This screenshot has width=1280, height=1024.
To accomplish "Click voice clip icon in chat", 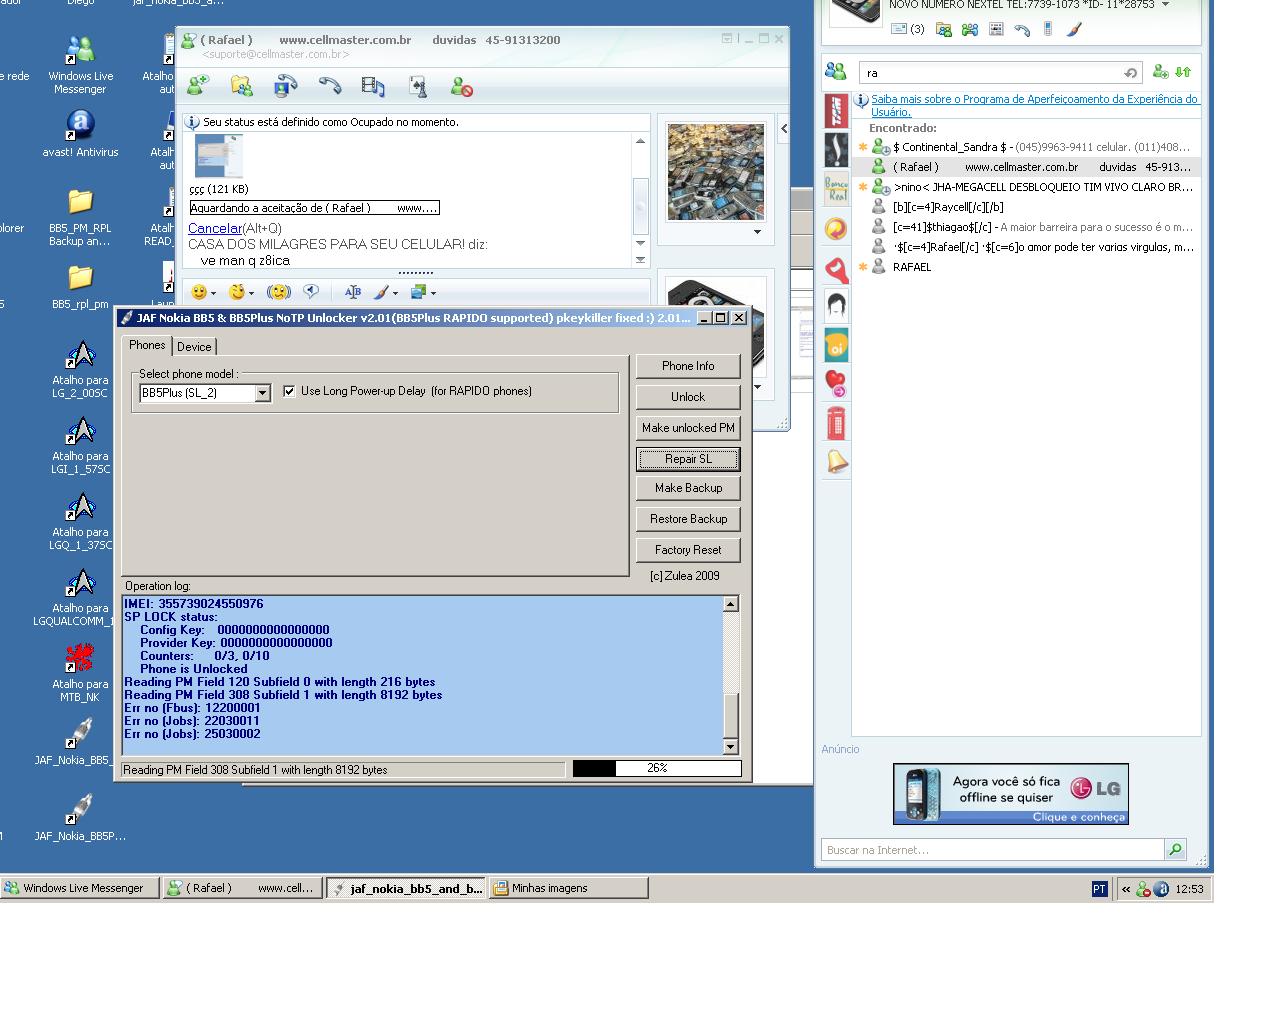I will click(x=312, y=292).
